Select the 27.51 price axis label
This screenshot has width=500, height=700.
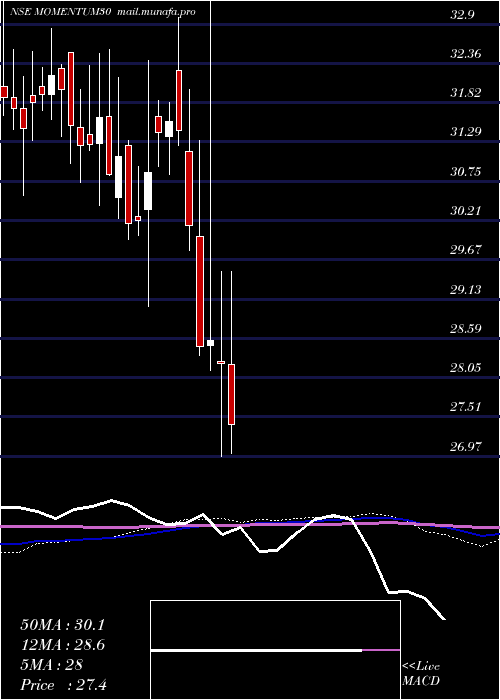click(466, 406)
